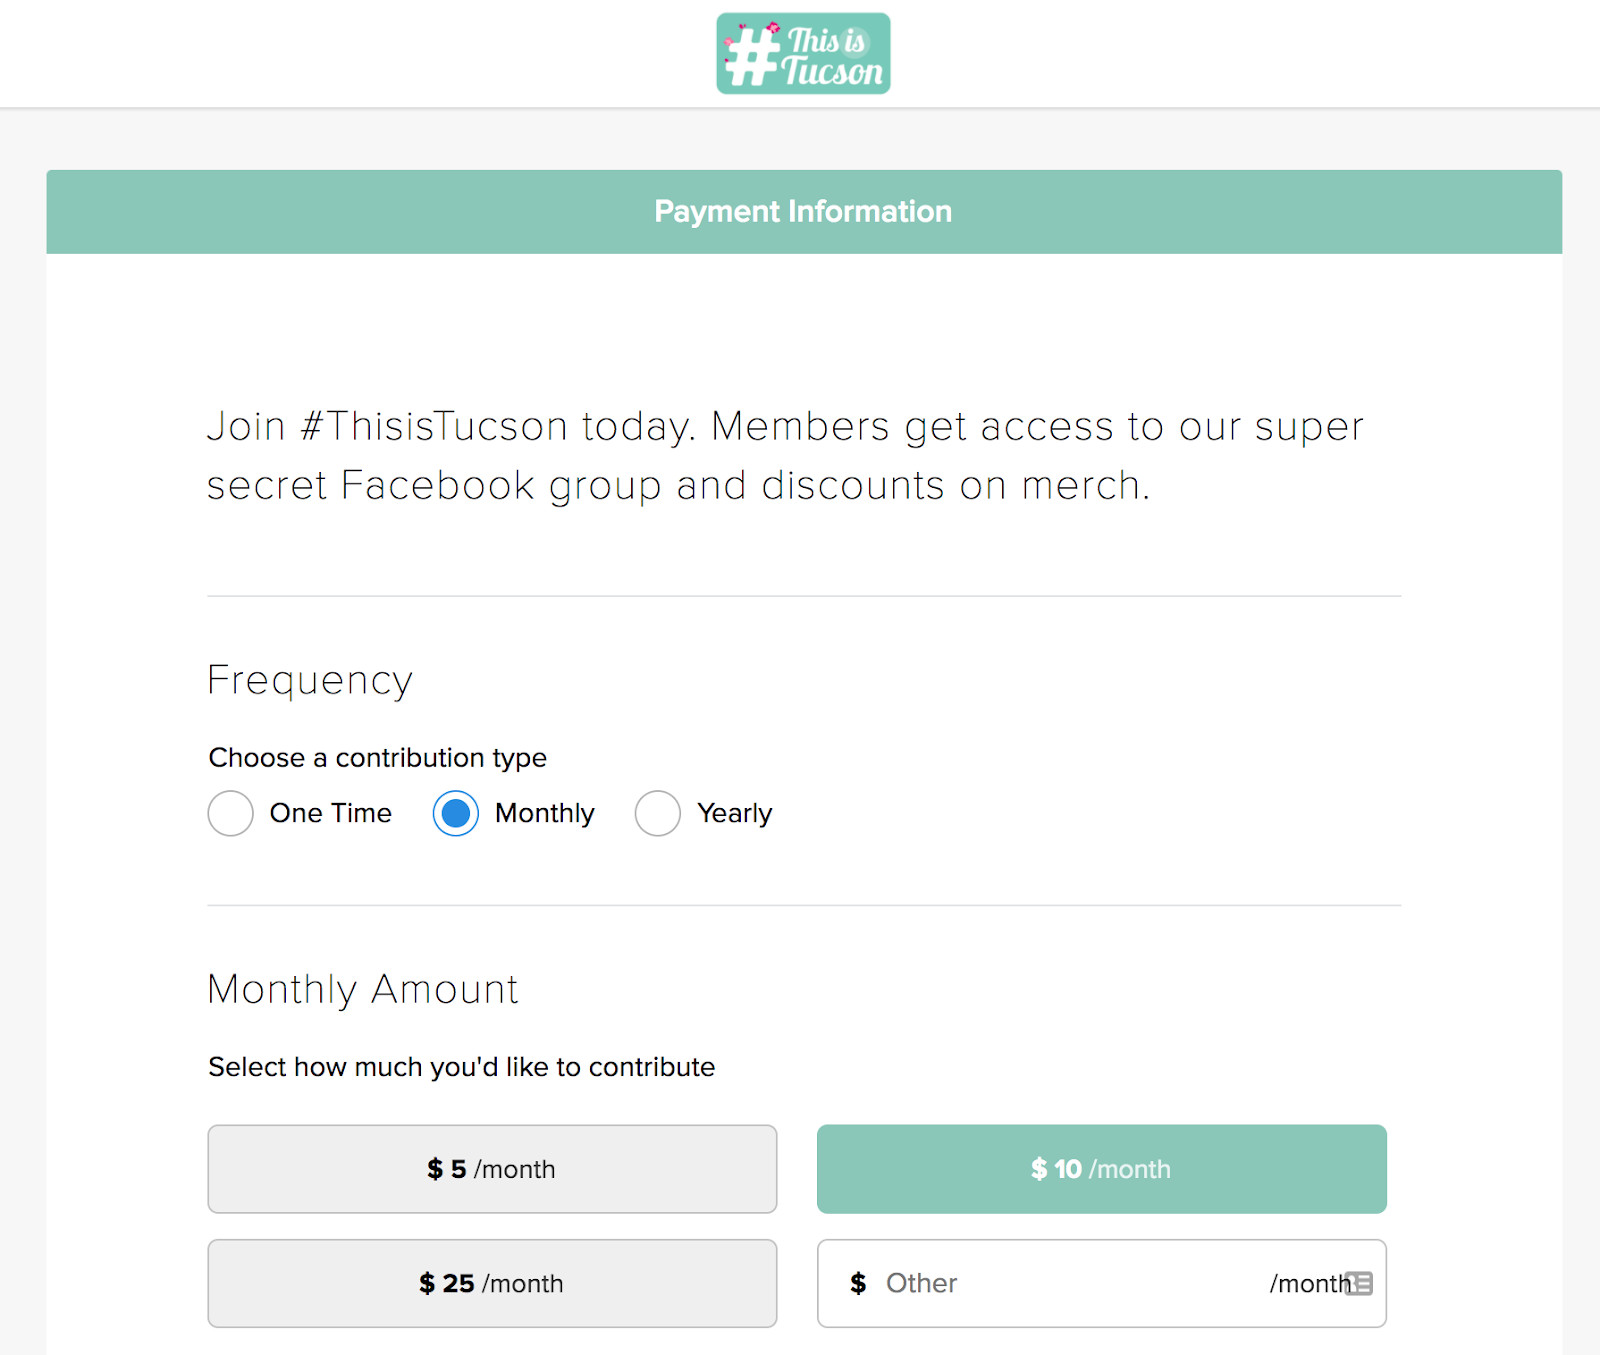The height and width of the screenshot is (1355, 1600).
Task: Click the Frequency section heading
Action: [309, 680]
